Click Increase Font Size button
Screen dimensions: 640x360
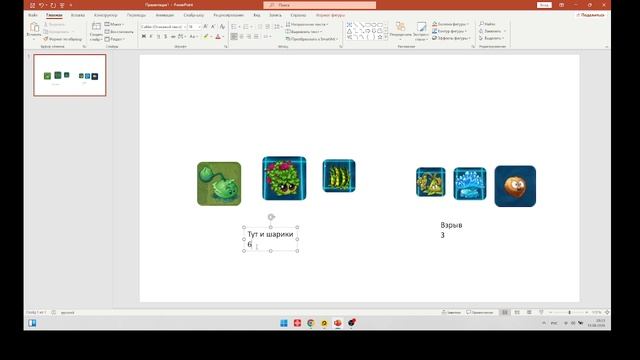tap(205, 27)
